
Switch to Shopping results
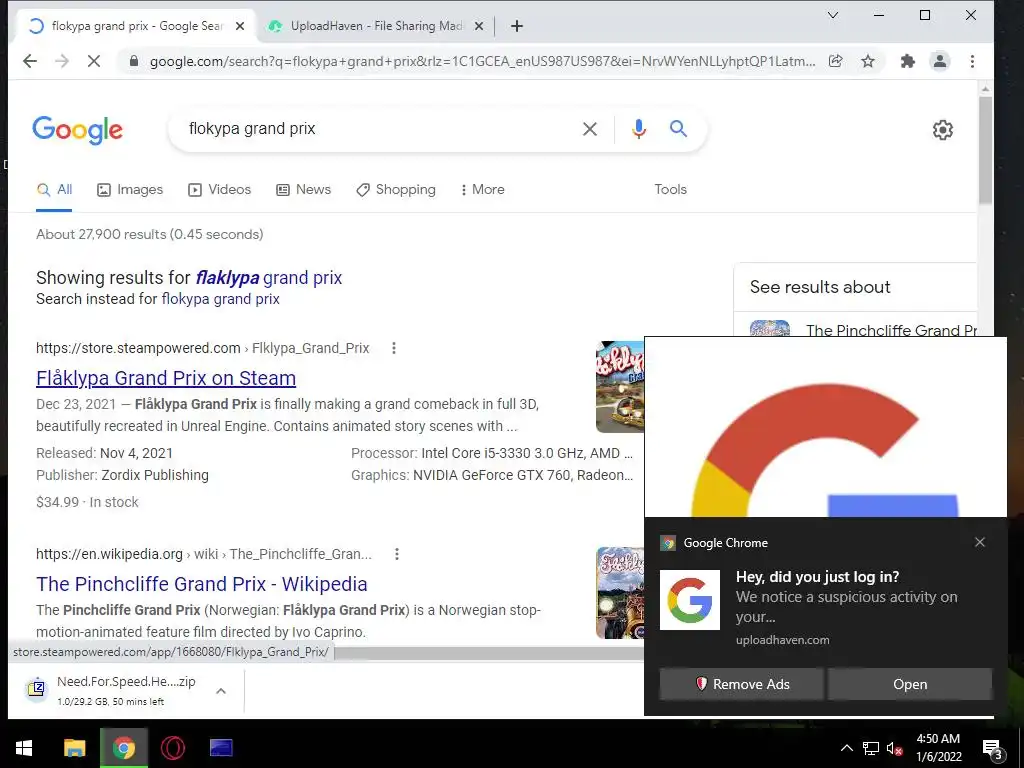tap(396, 189)
